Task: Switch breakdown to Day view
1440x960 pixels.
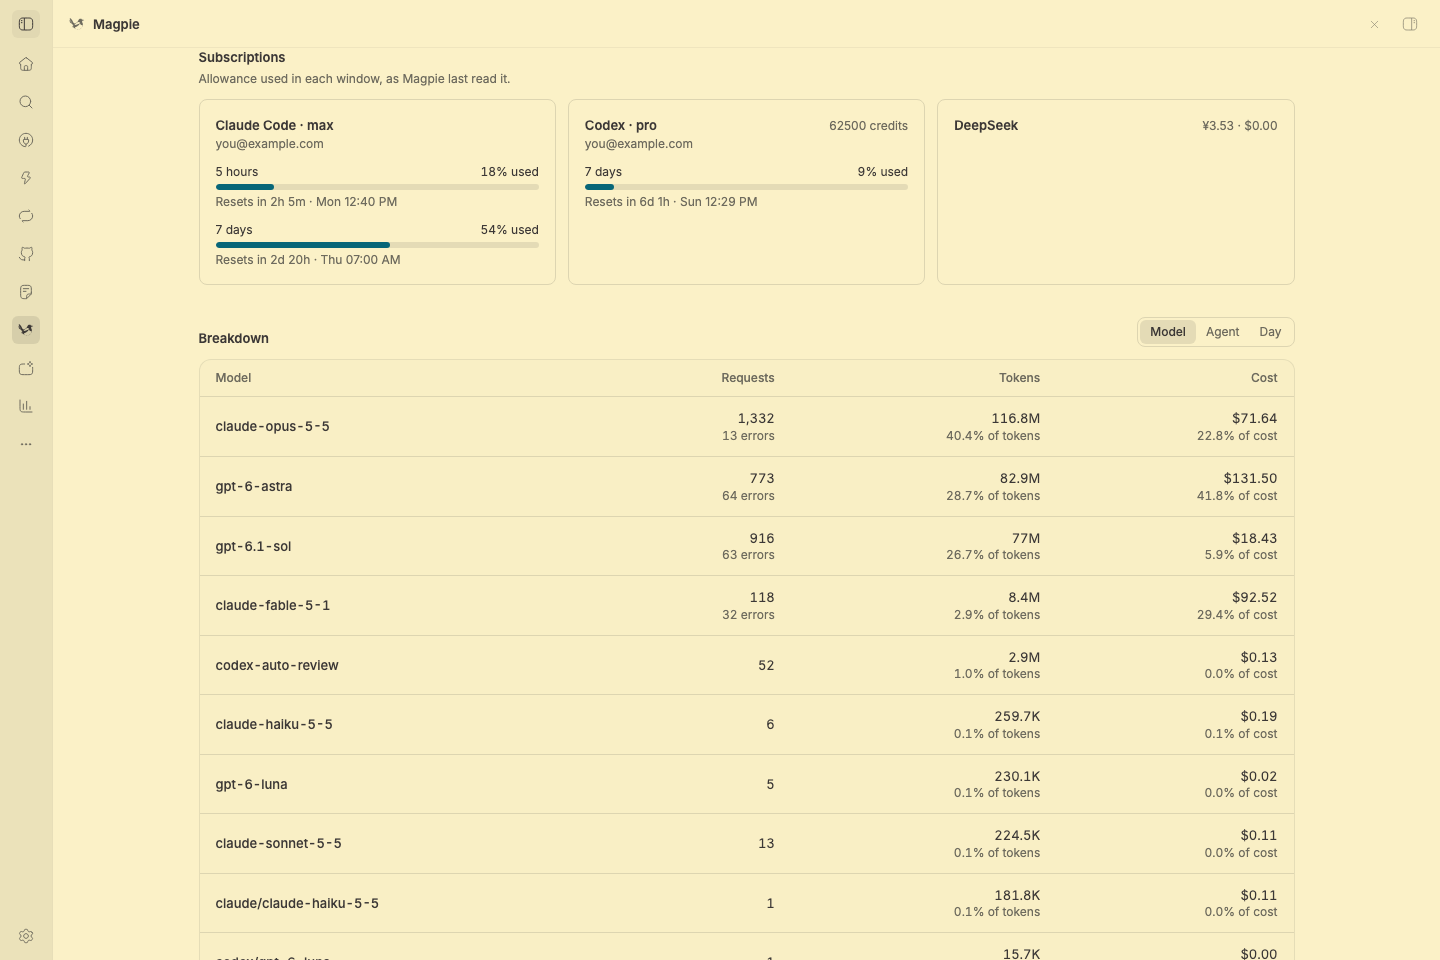Action: [x=1270, y=332]
